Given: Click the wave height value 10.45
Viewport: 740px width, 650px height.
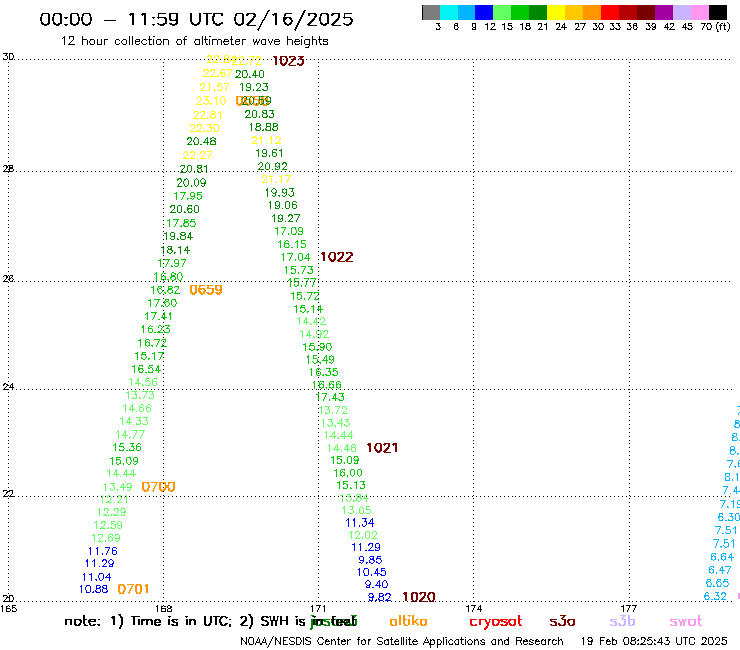Looking at the screenshot, I should tap(371, 572).
